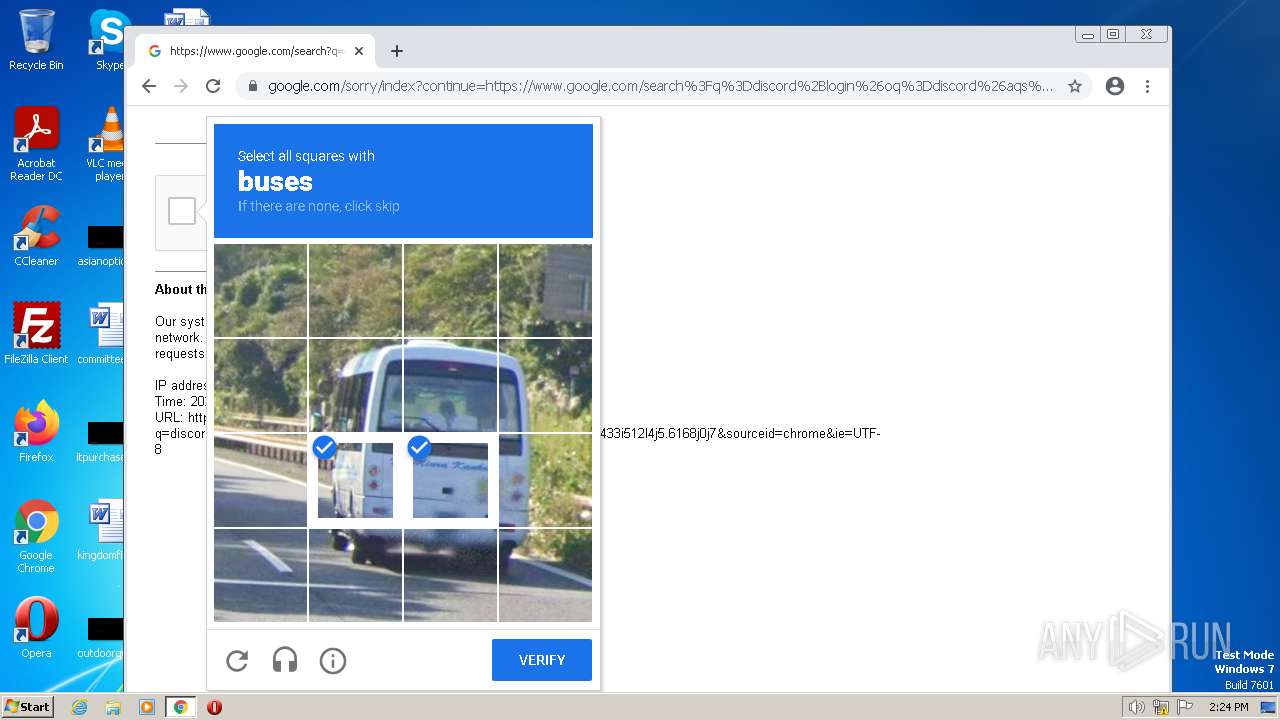Open Windows Explorer from the taskbar
This screenshot has height=720, width=1280.
[113, 707]
